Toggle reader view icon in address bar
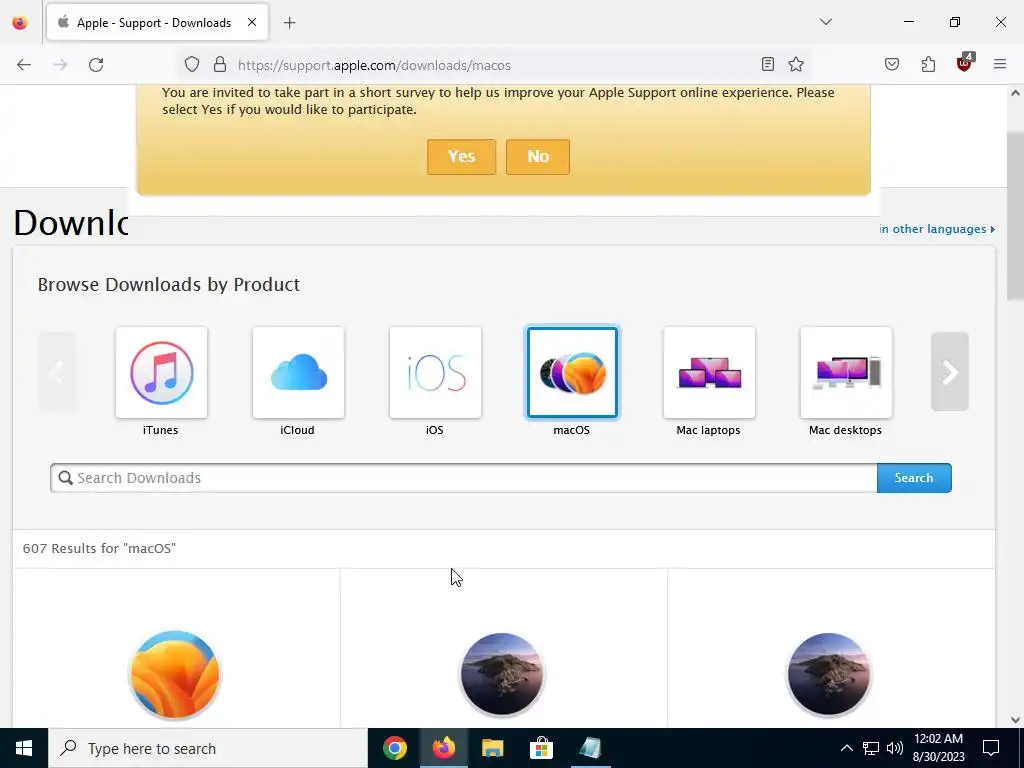The width and height of the screenshot is (1024, 768). point(768,64)
